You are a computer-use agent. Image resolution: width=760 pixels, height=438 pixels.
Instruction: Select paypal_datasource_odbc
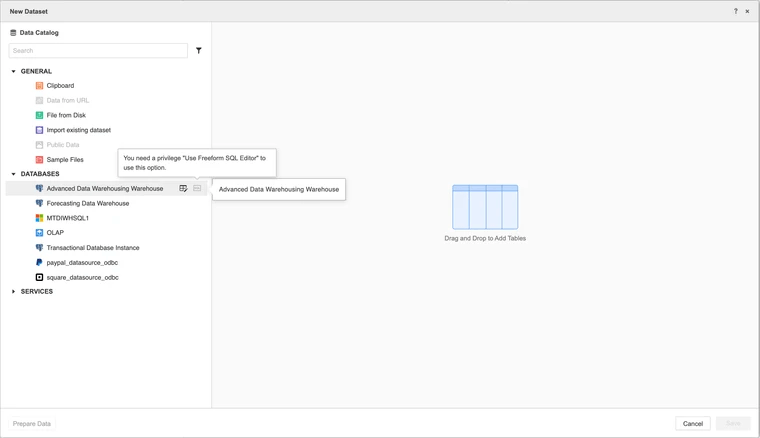point(82,263)
